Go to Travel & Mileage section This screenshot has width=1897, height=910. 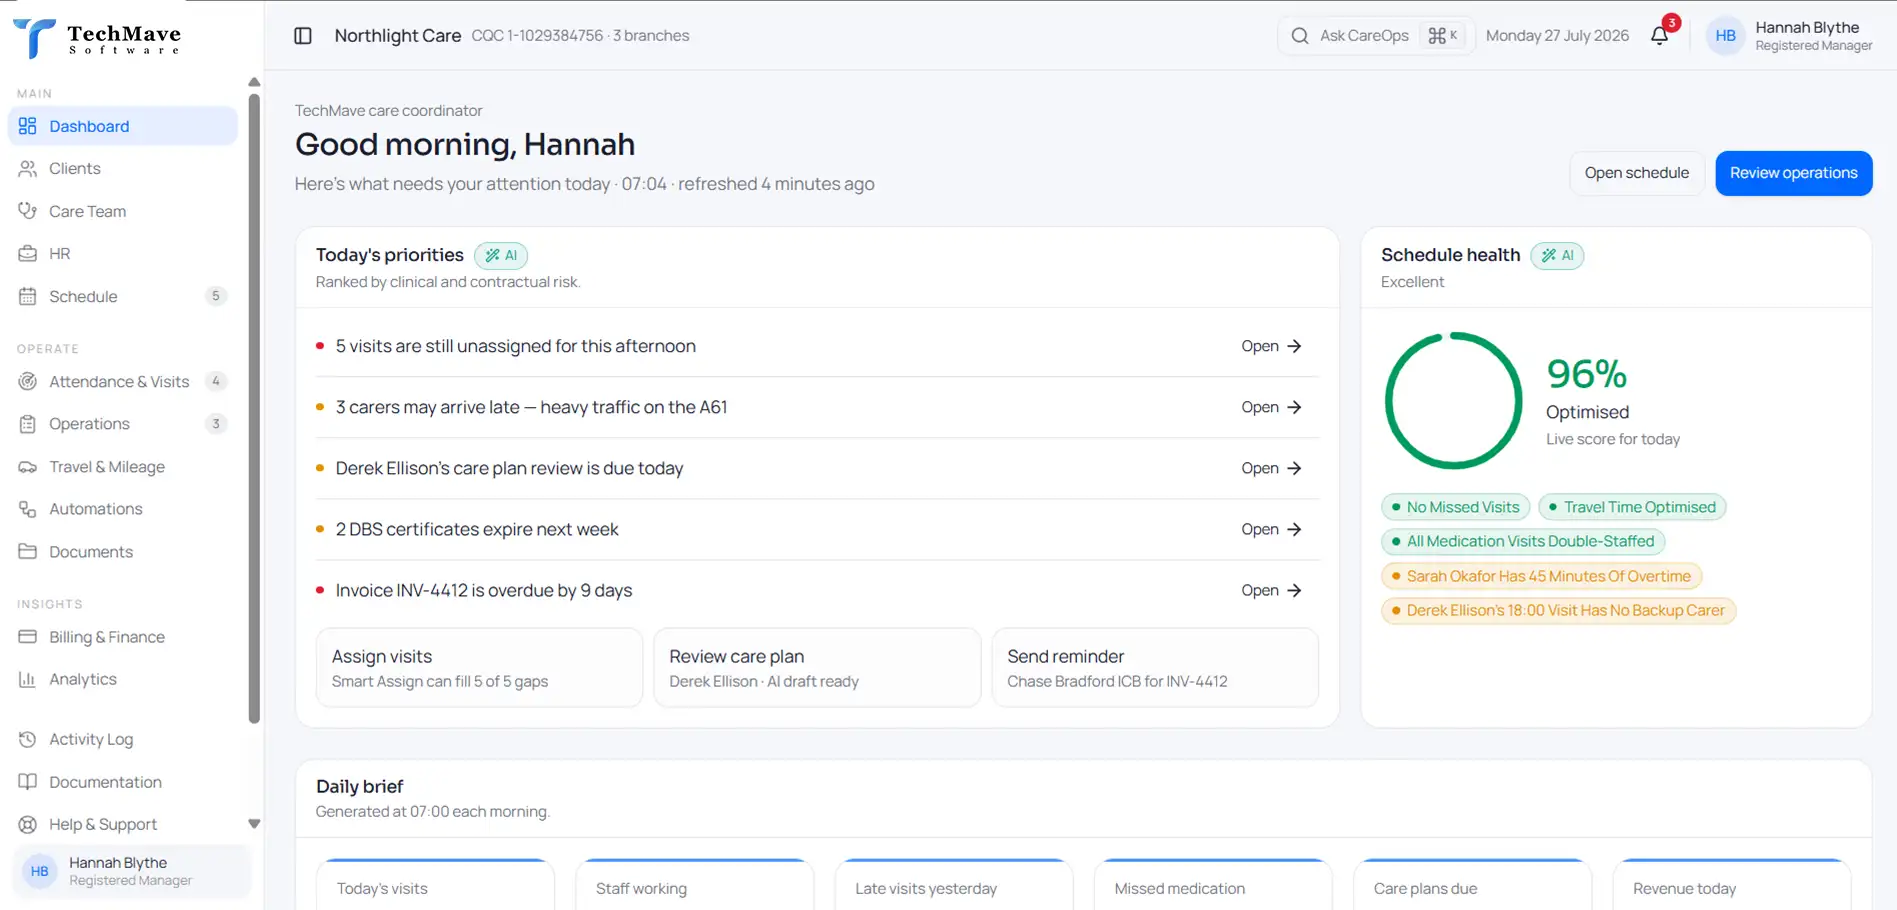coord(123,467)
